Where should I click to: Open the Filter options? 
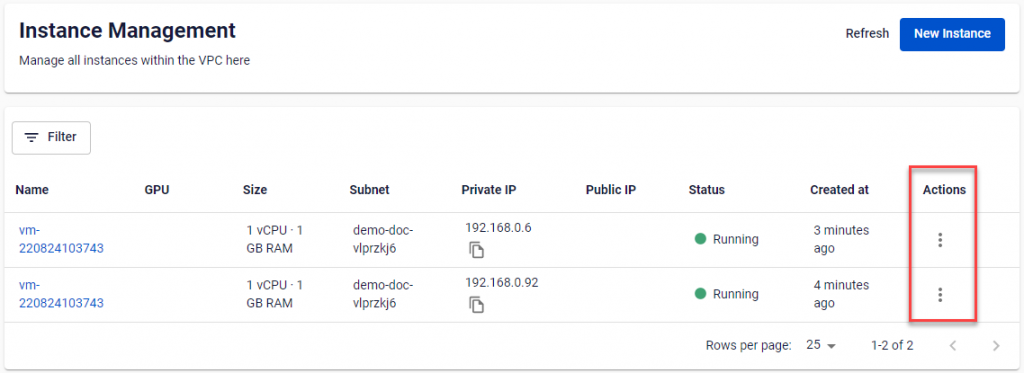click(x=51, y=137)
